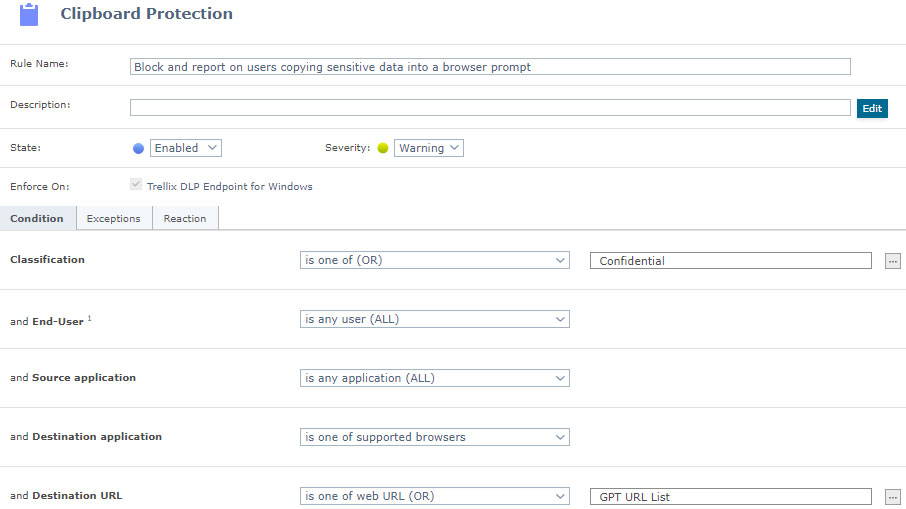The width and height of the screenshot is (906, 509).
Task: Switch to the Reaction tab
Action: [185, 218]
